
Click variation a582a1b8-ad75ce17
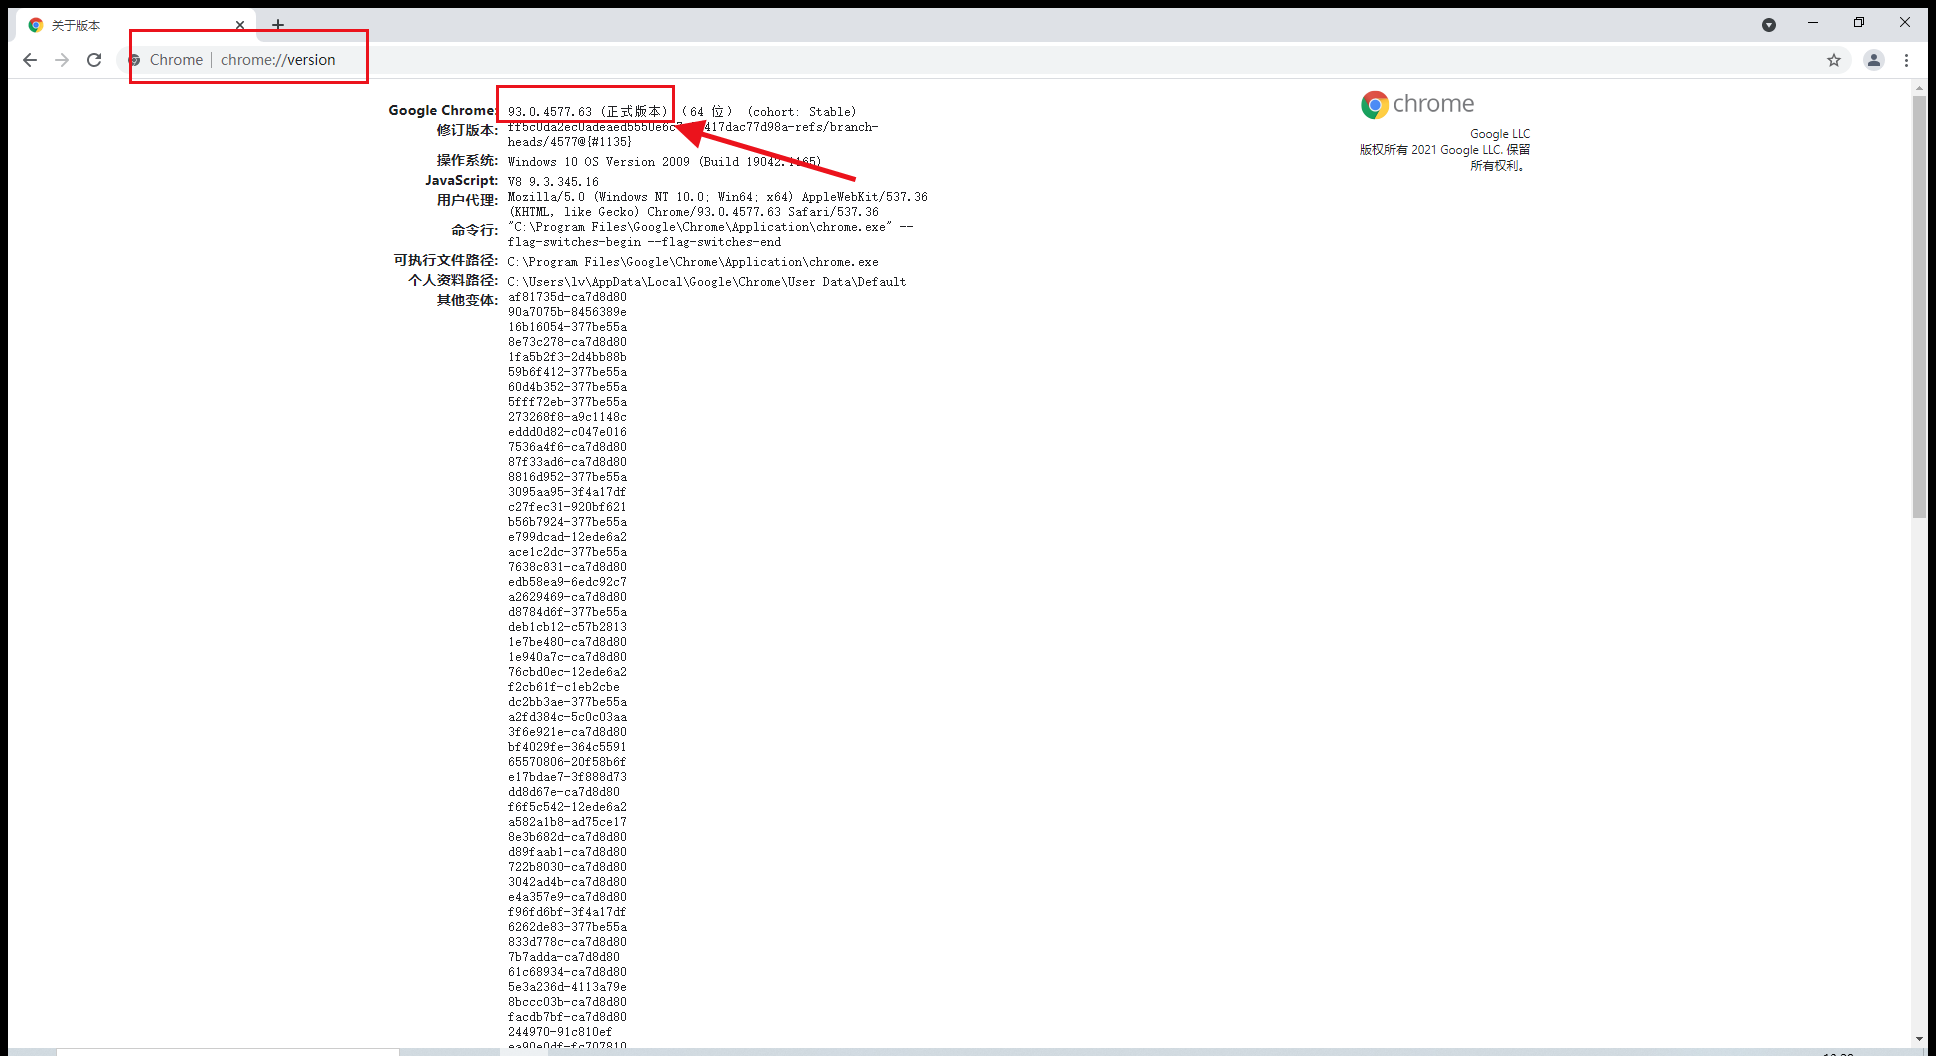tap(567, 822)
